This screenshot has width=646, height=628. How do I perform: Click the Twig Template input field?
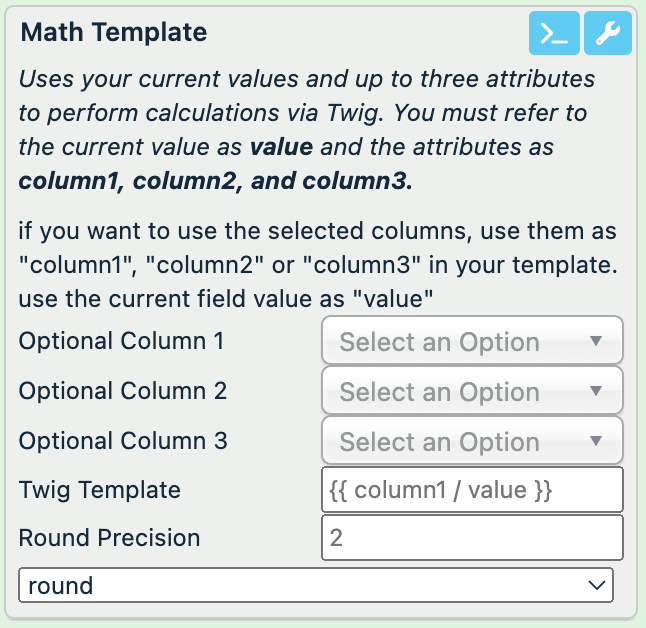pyautogui.click(x=472, y=490)
